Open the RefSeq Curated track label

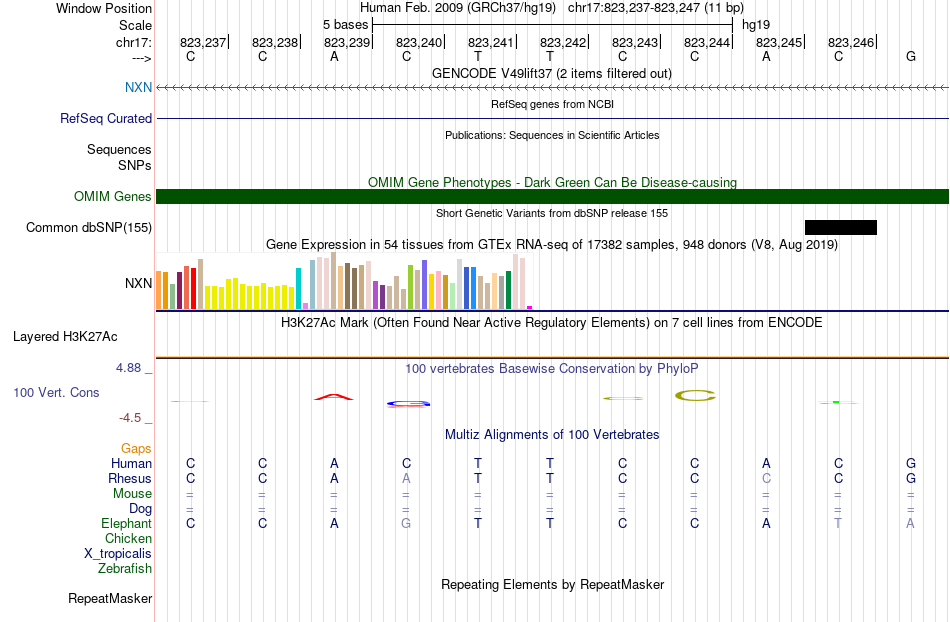(106, 118)
